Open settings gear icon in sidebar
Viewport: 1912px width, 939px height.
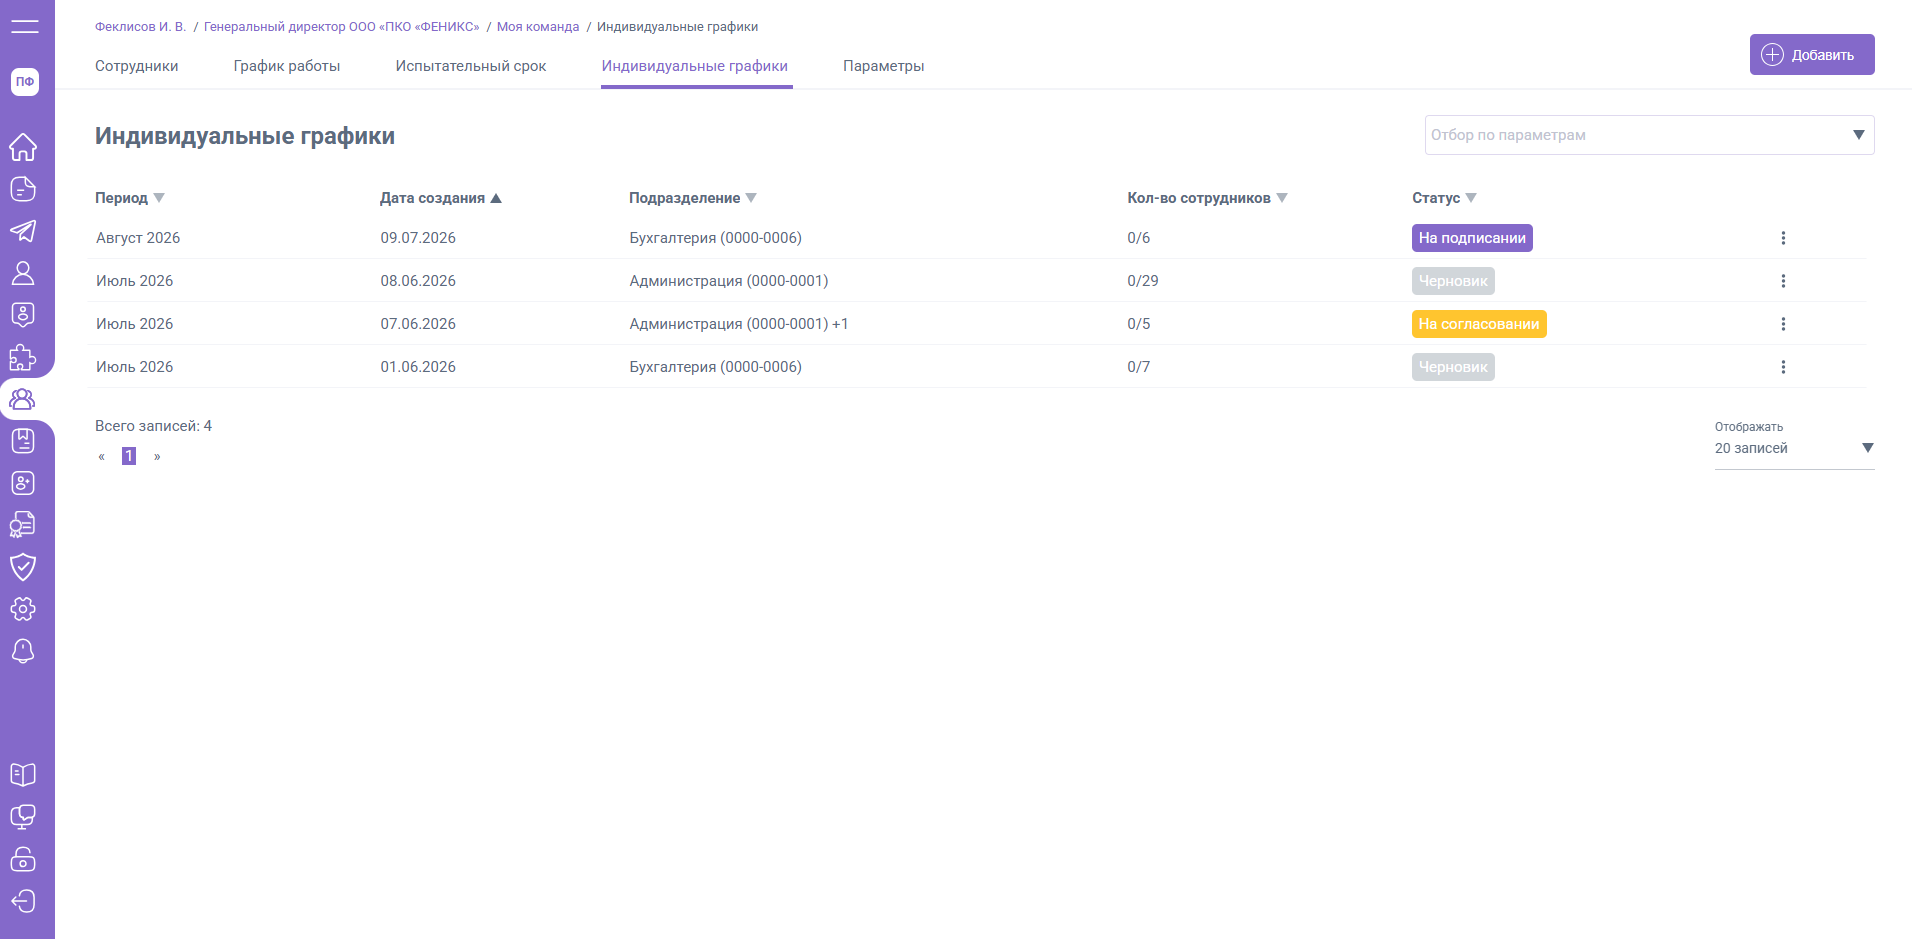coord(23,609)
